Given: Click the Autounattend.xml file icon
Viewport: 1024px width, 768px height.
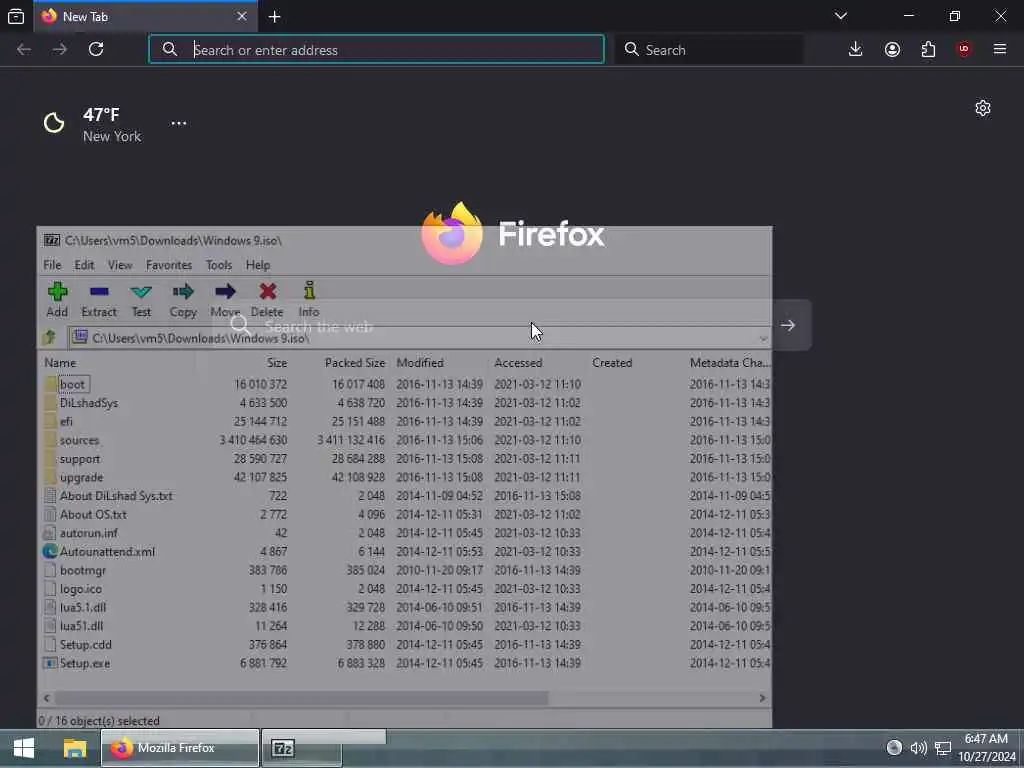Looking at the screenshot, I should point(50,551).
